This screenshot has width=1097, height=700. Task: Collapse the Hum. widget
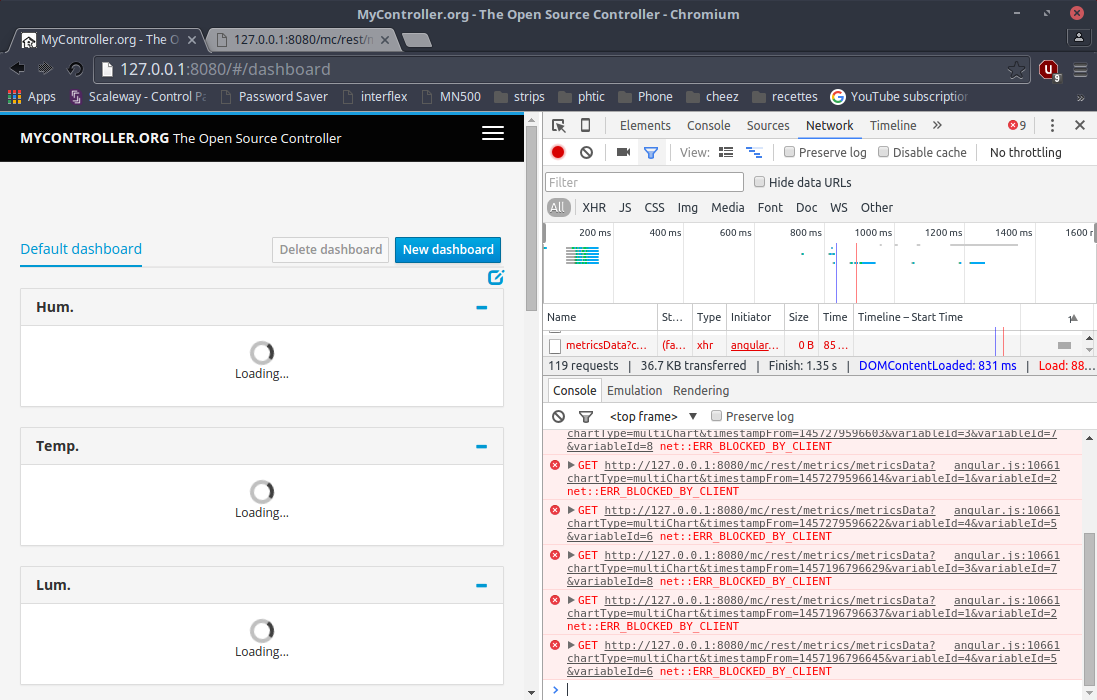point(481,307)
